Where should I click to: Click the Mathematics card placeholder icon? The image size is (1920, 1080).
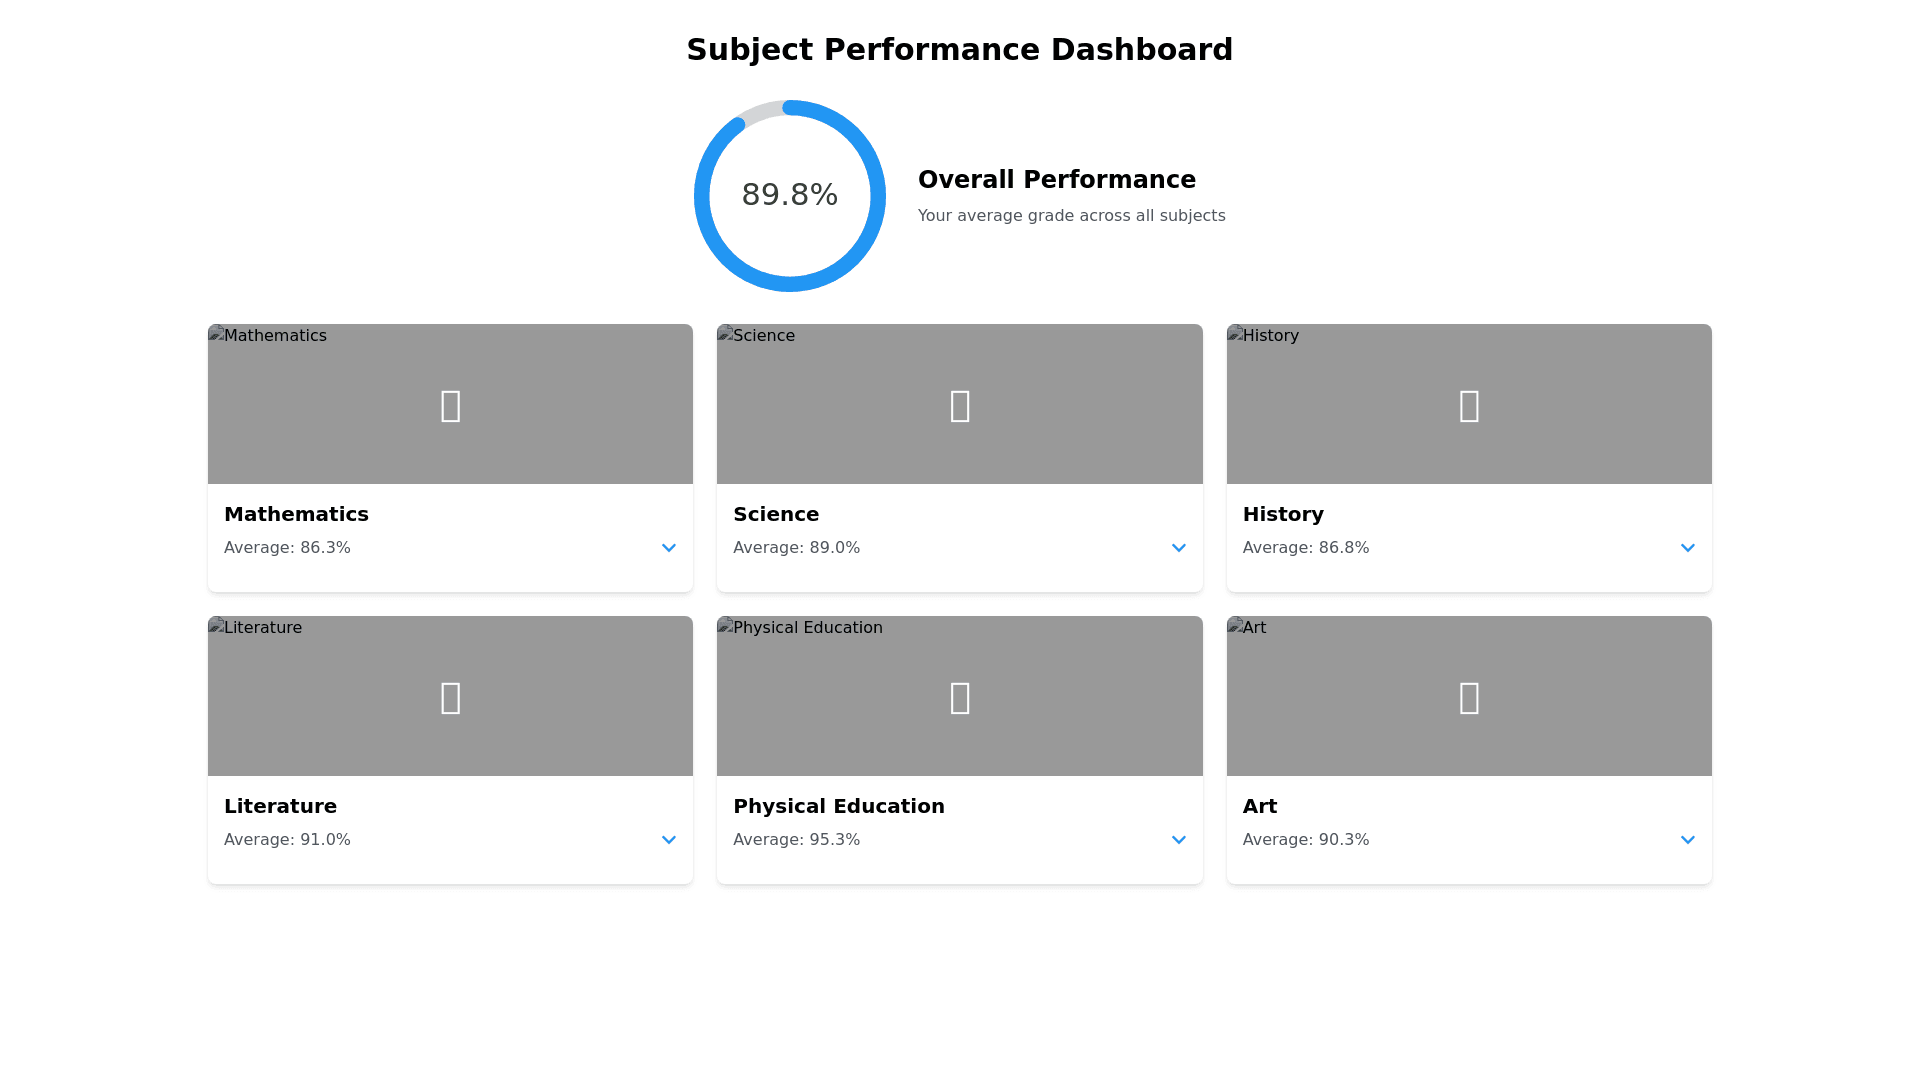(450, 405)
